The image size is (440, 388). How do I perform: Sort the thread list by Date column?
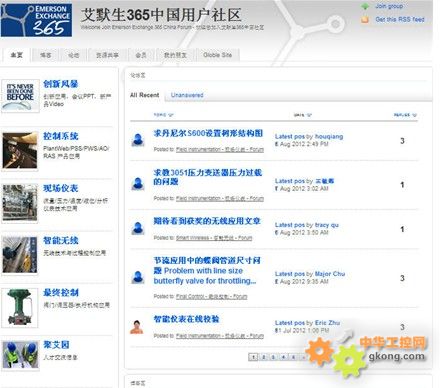coord(302,115)
